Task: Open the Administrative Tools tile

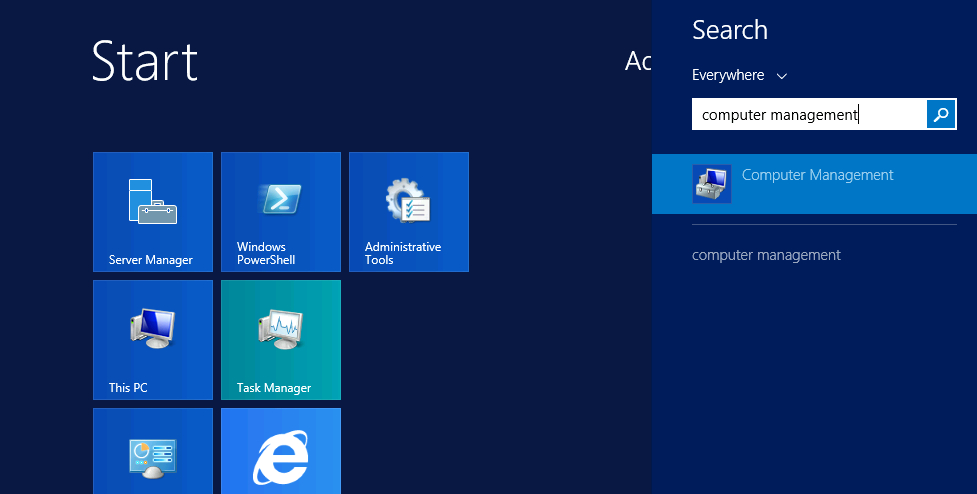Action: click(409, 212)
